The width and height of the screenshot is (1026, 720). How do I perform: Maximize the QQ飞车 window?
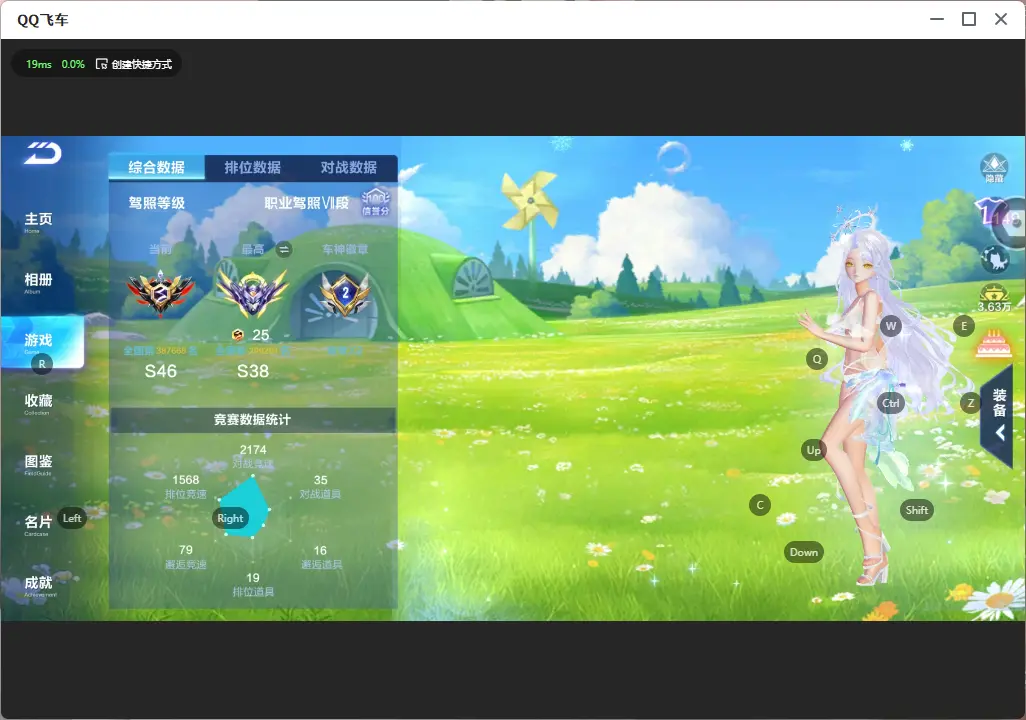click(969, 19)
